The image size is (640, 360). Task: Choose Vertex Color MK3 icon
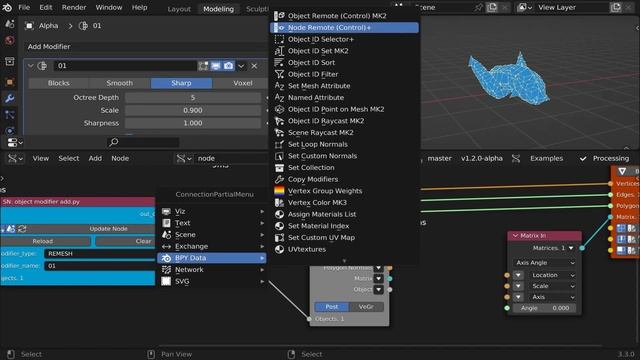click(x=279, y=202)
